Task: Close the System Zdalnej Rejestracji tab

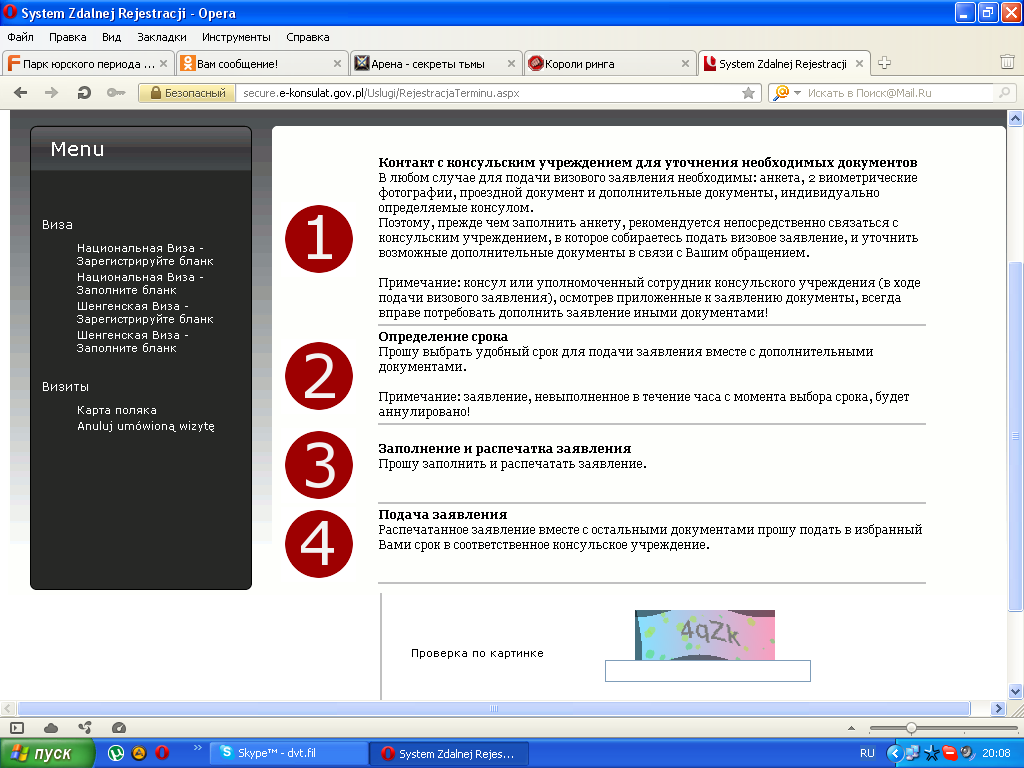Action: 859,63
